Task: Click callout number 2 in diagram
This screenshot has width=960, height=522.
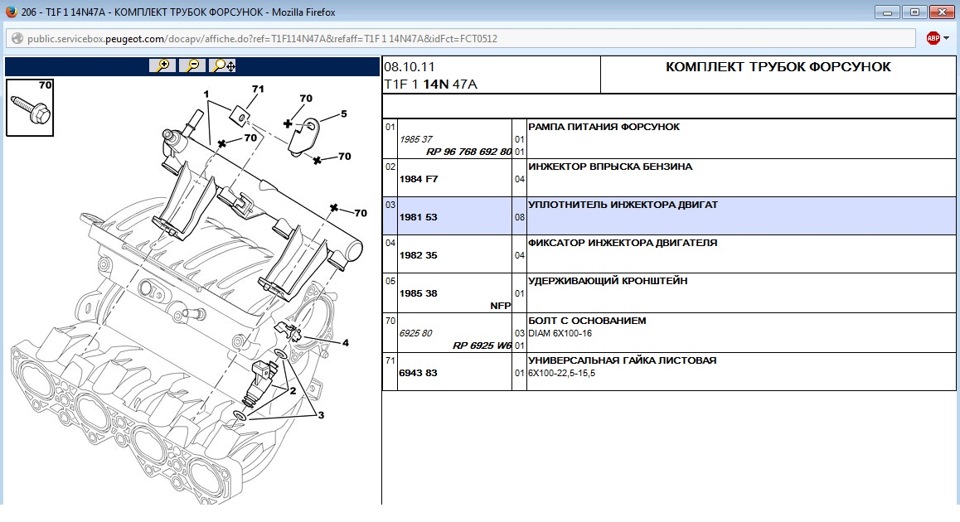Action: click(x=293, y=390)
